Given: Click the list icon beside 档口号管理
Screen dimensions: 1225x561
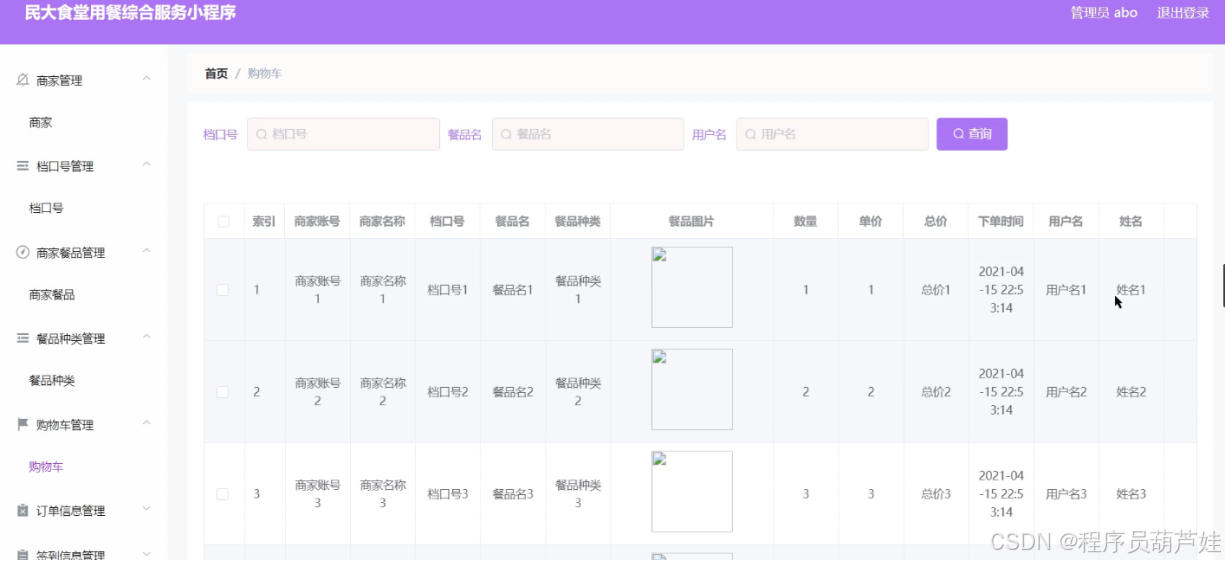Looking at the screenshot, I should coord(22,166).
